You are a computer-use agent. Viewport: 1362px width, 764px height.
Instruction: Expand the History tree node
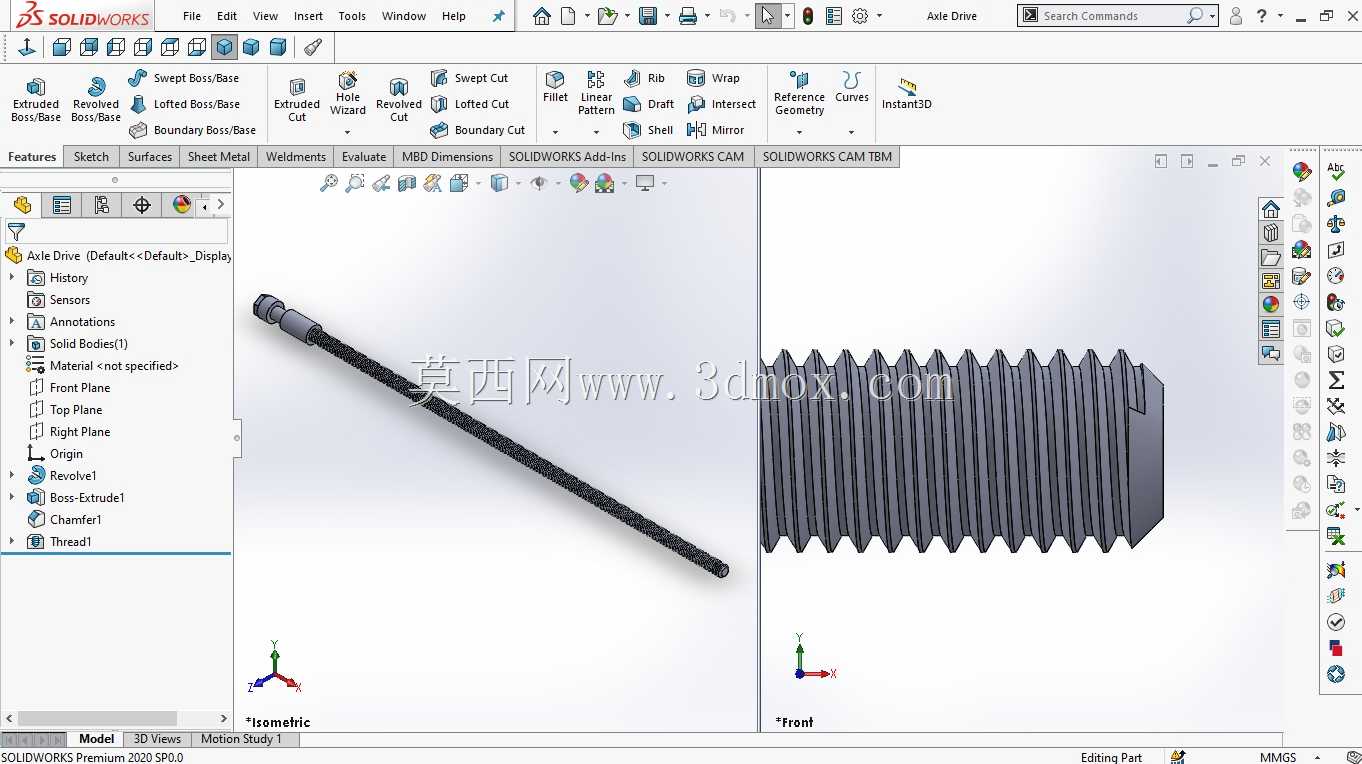click(x=12, y=278)
